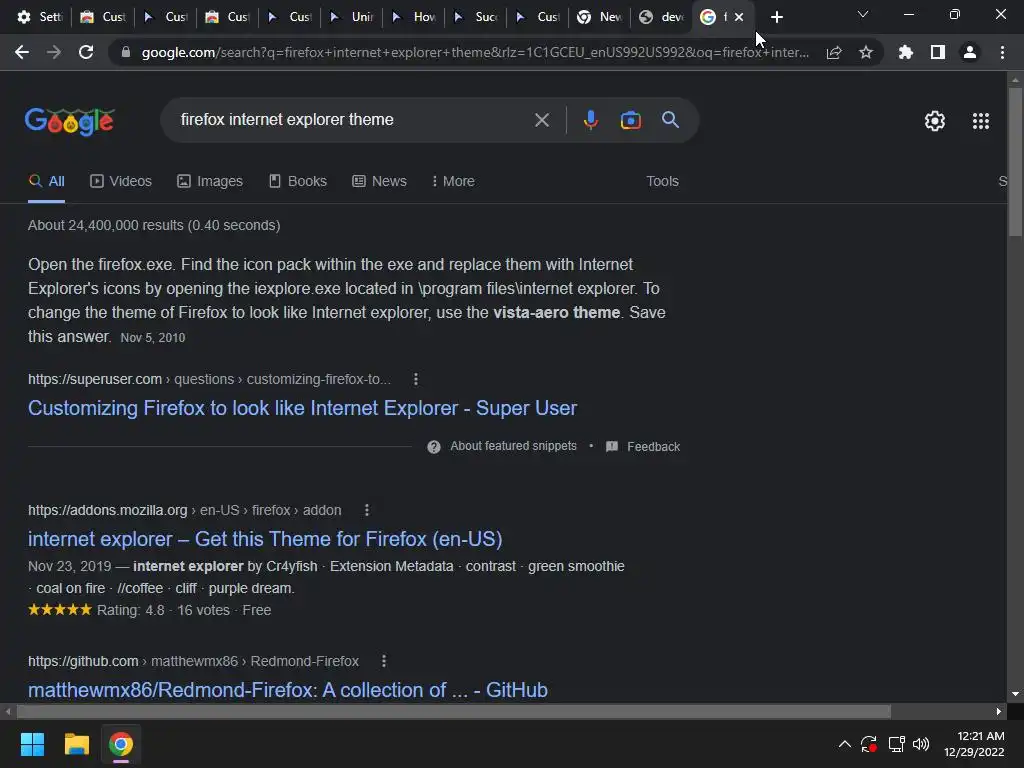The height and width of the screenshot is (768, 1024).
Task: View site information via the lock icon
Action: pos(126,52)
